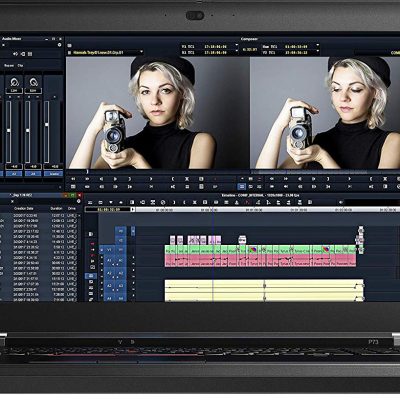Expand the record monitor top timecode dropdown arrow

tap(317, 45)
